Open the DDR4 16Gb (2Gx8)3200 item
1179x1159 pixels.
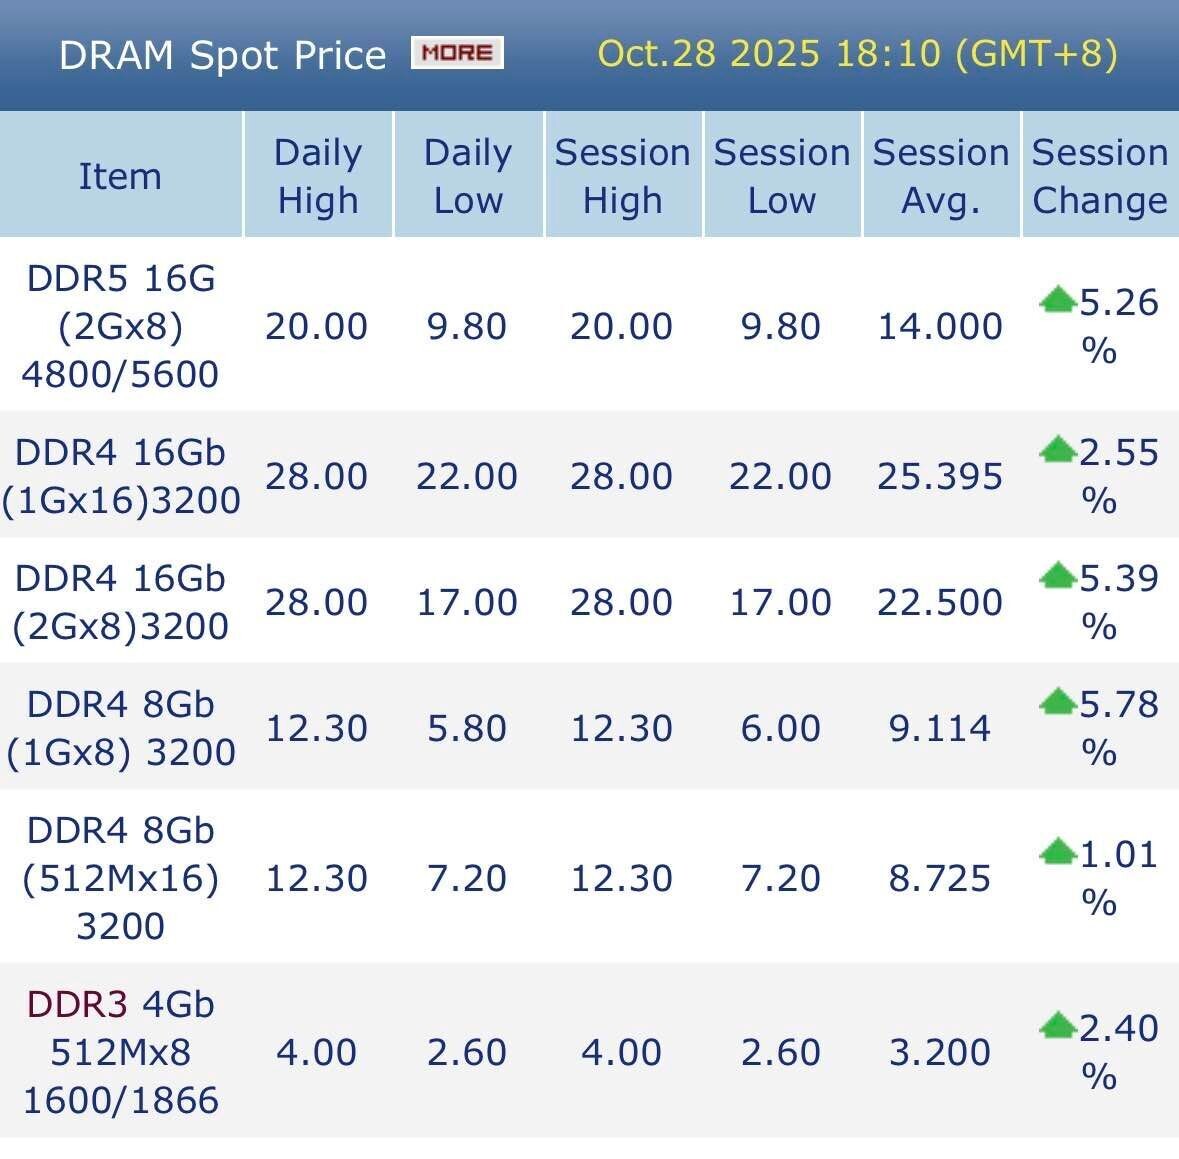(x=120, y=602)
